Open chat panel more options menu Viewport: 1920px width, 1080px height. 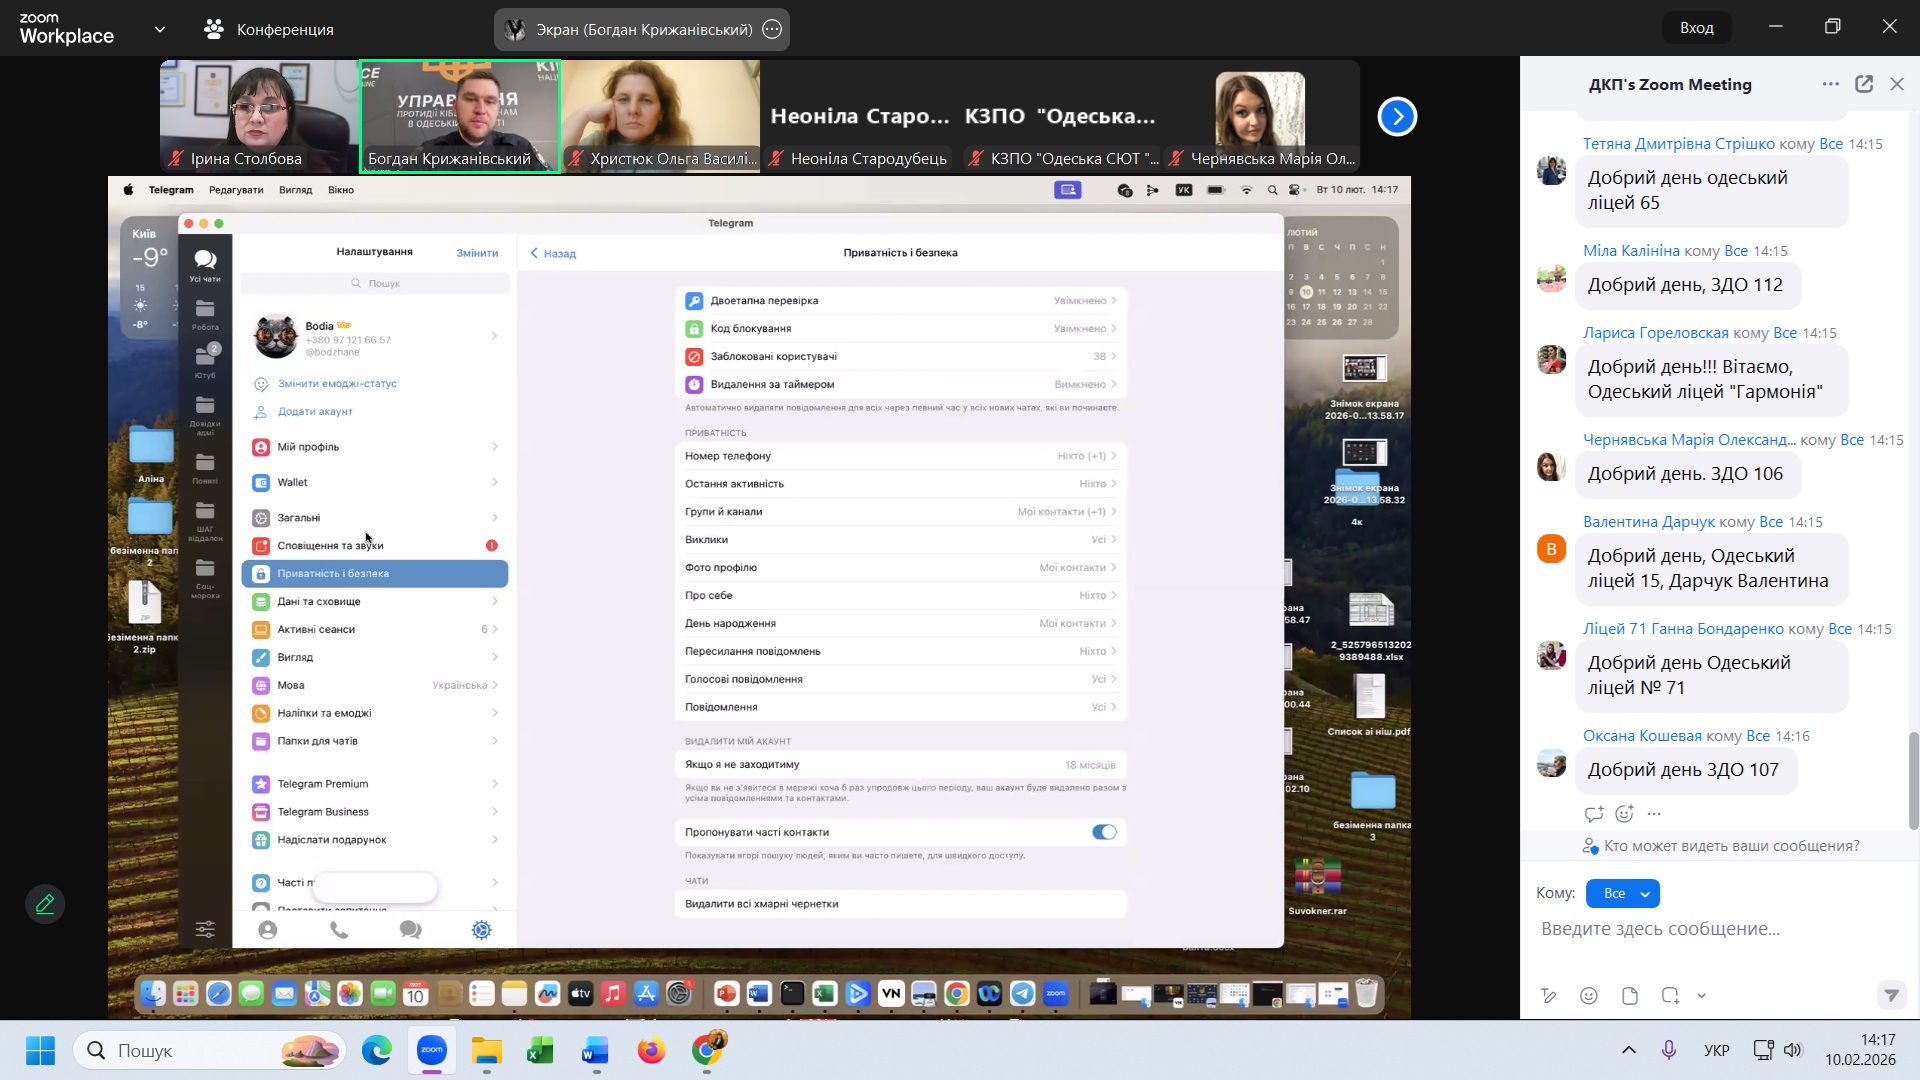(1830, 84)
